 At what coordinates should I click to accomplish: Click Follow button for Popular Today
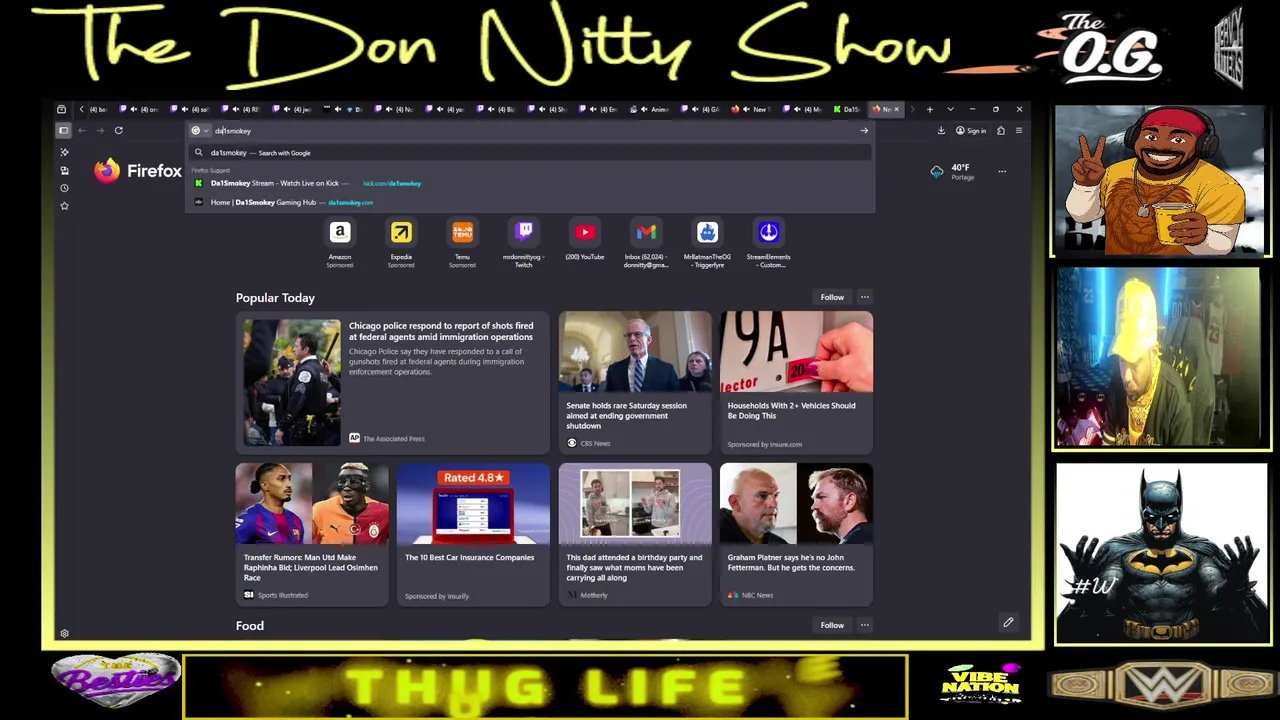832,297
